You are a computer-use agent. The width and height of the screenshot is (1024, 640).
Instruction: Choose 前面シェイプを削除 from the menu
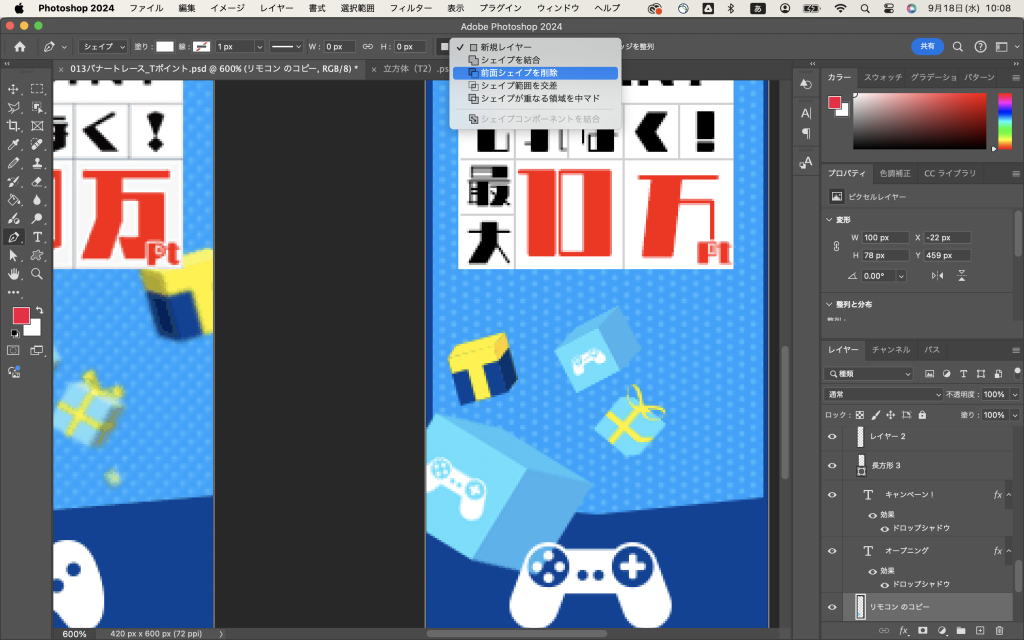(519, 73)
